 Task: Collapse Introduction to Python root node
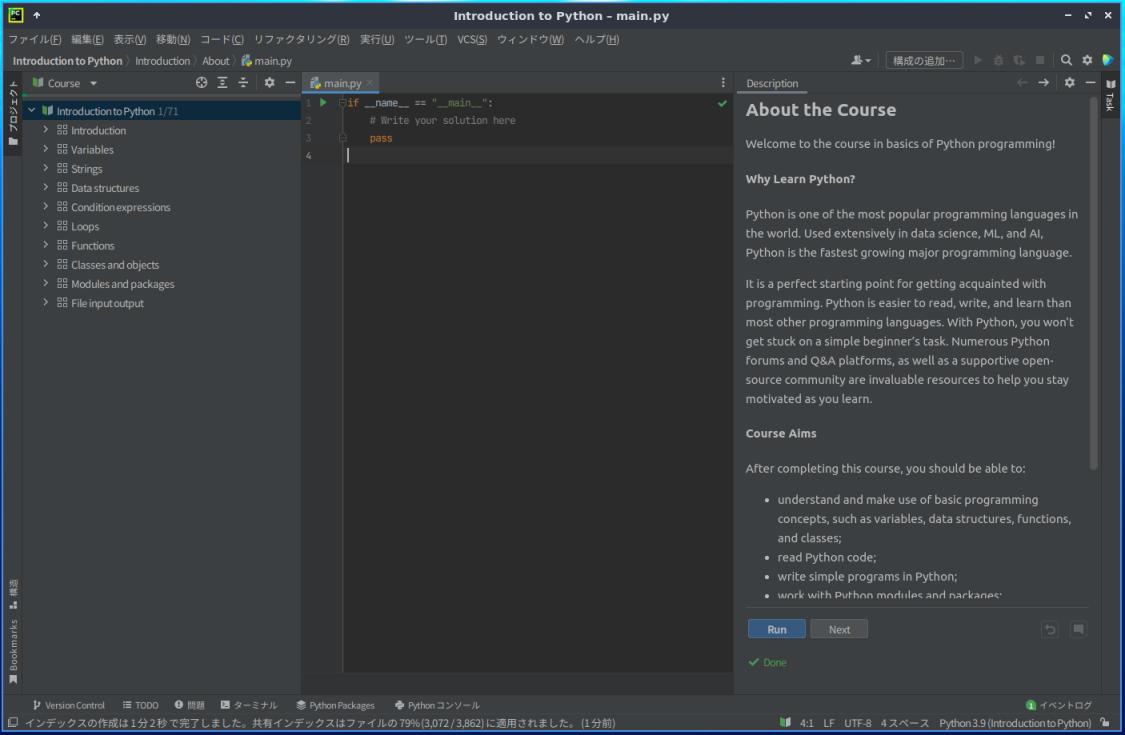tap(32, 111)
